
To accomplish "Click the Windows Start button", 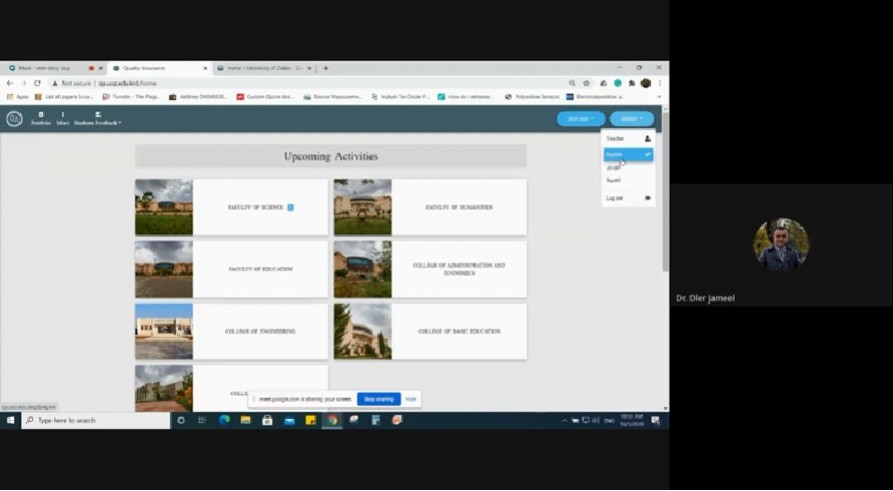I will [10, 420].
